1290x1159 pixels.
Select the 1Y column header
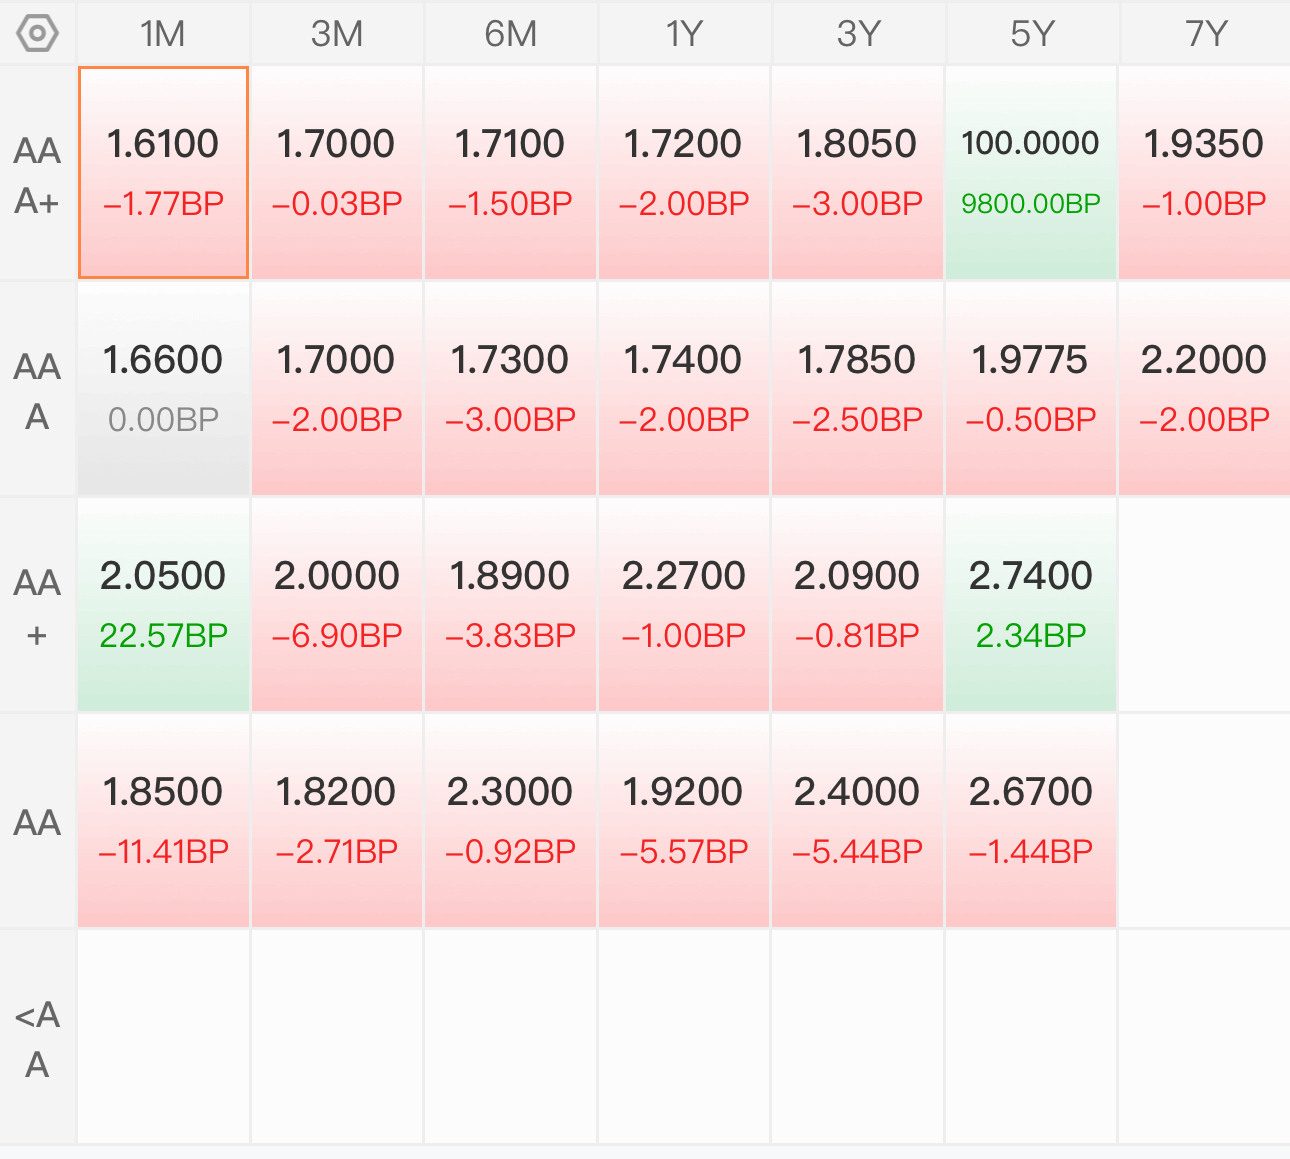[684, 34]
